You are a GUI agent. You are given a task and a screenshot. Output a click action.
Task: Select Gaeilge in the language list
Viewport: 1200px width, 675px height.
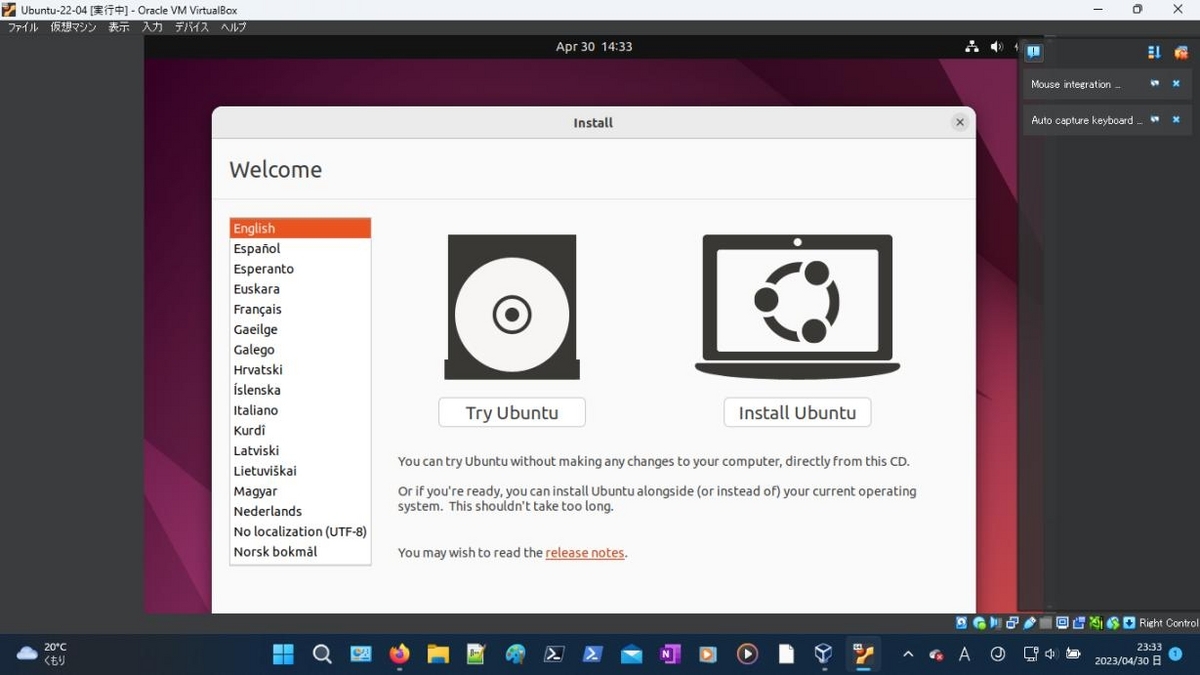tap(300, 329)
